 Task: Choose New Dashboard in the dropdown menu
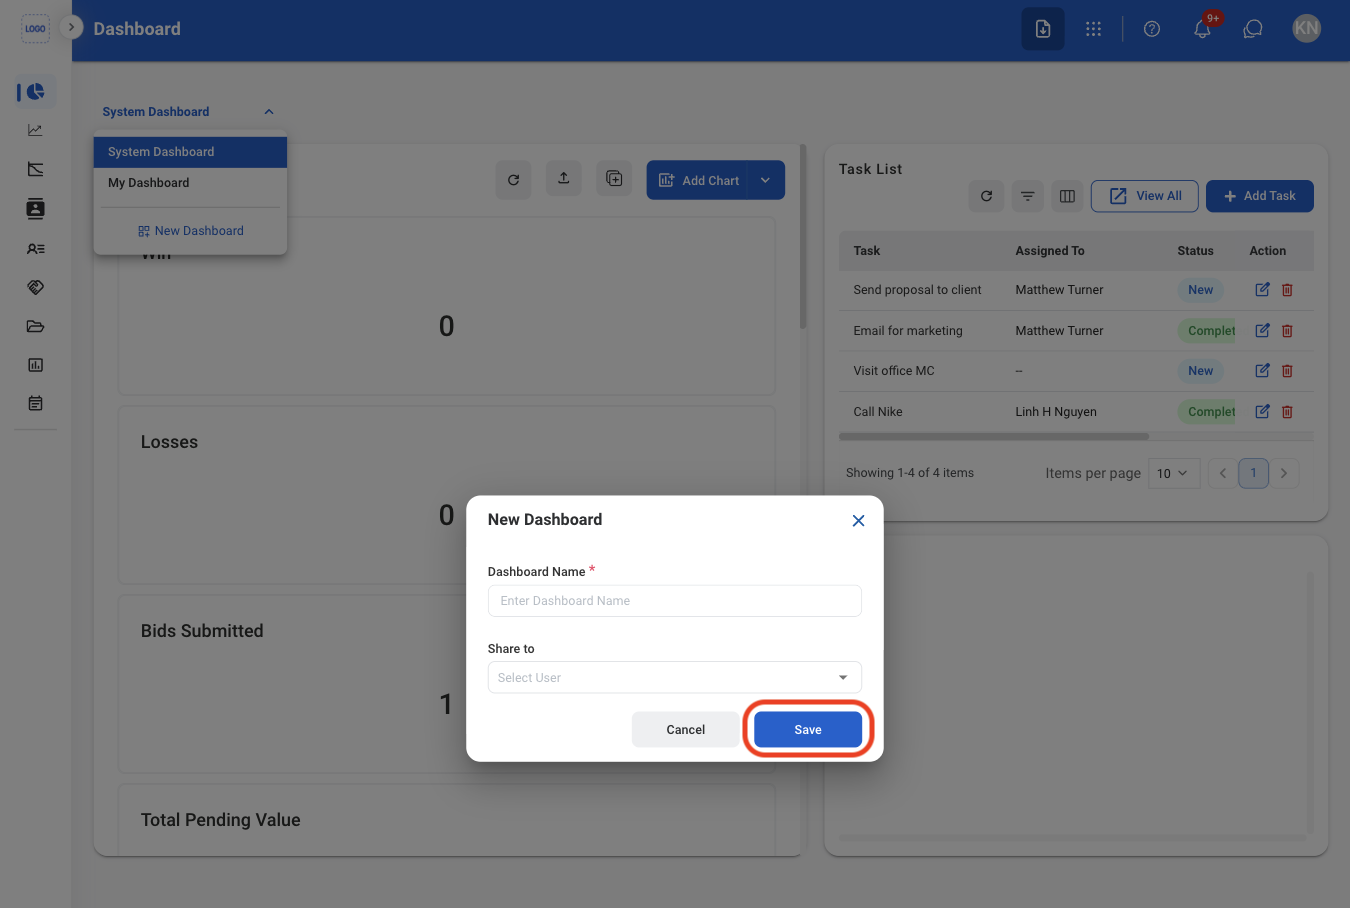(x=190, y=231)
